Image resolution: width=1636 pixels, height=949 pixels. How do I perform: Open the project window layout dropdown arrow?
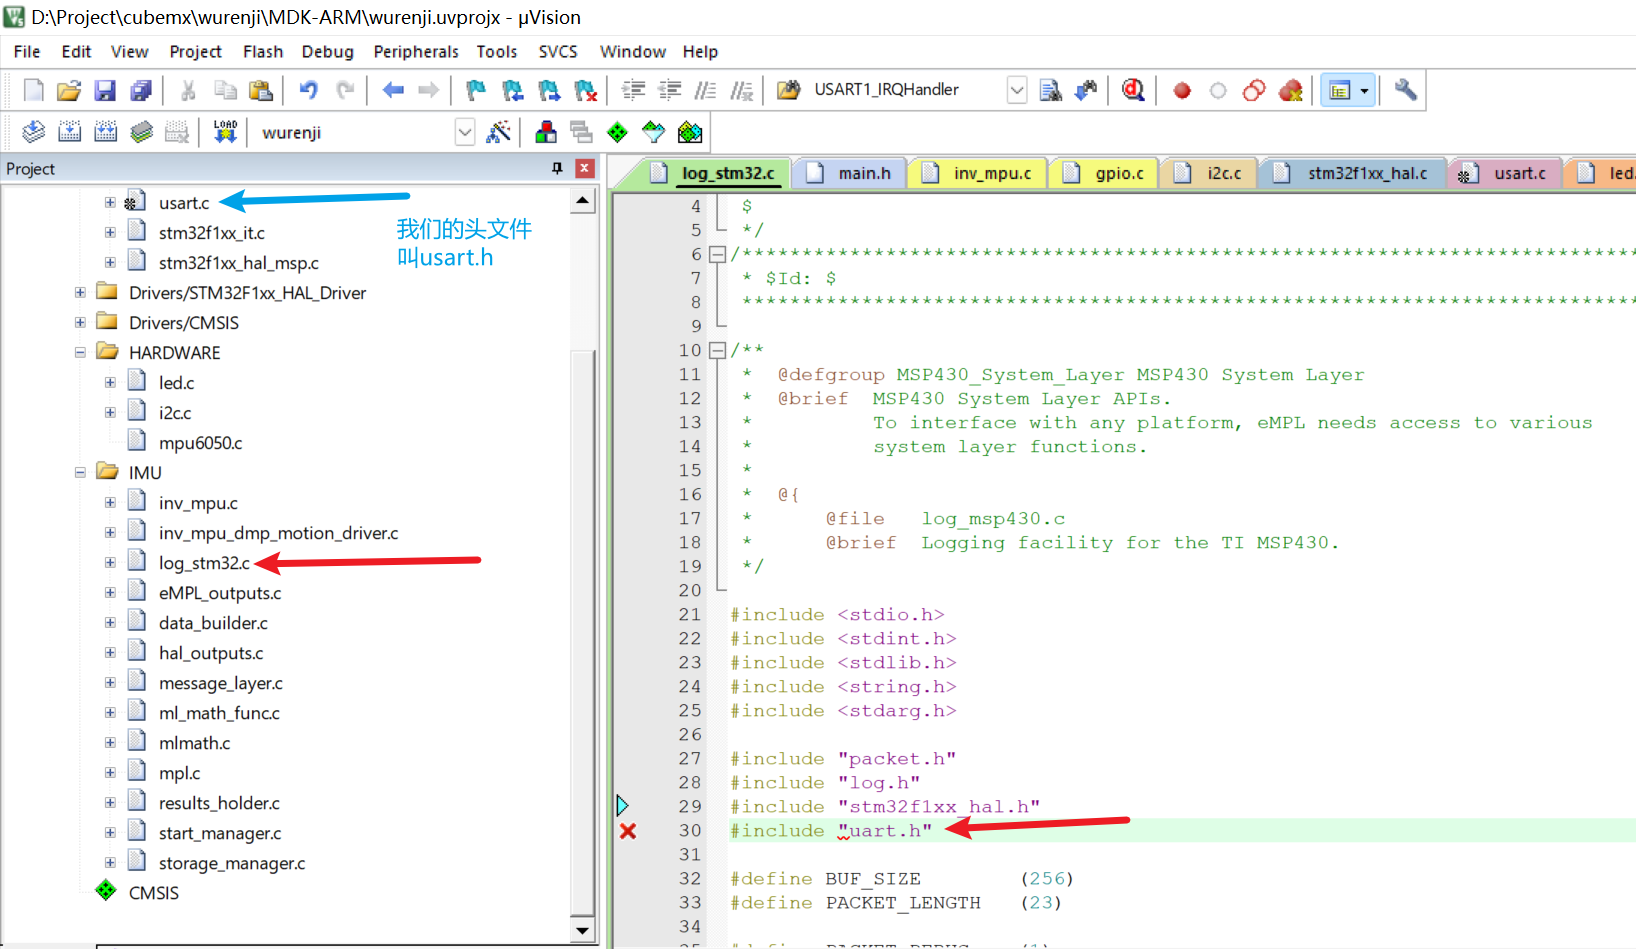1364,90
